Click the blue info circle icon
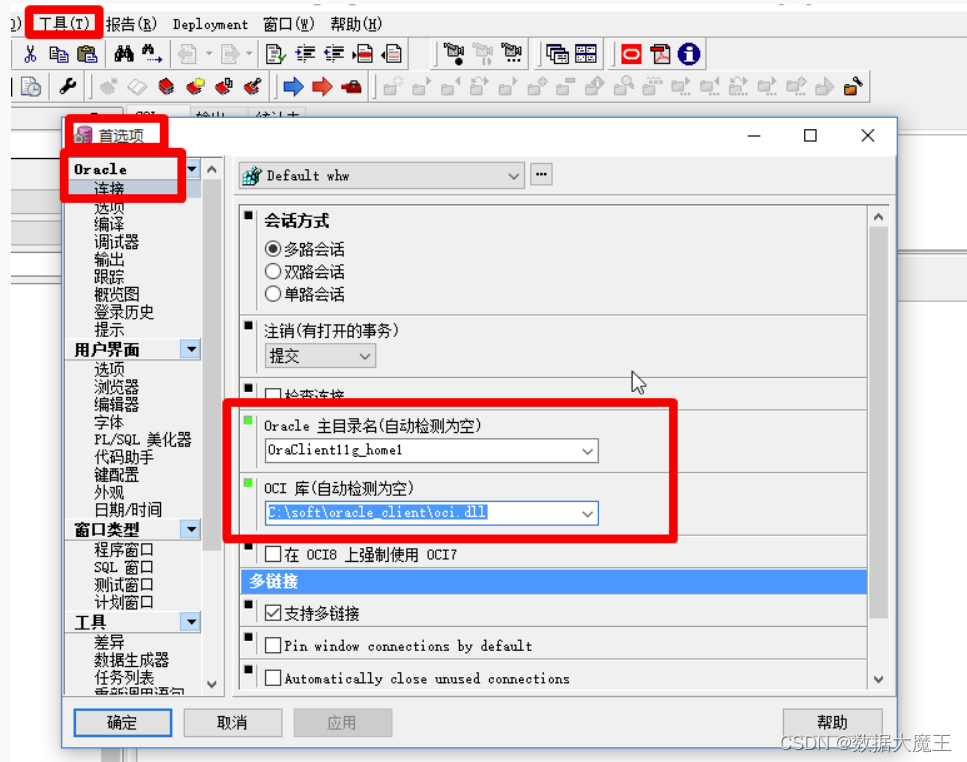This screenshot has width=967, height=762. [689, 54]
